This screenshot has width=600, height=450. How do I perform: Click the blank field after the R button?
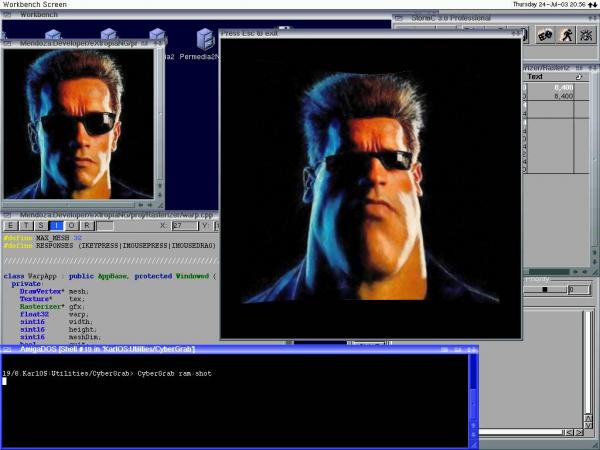click(x=105, y=226)
